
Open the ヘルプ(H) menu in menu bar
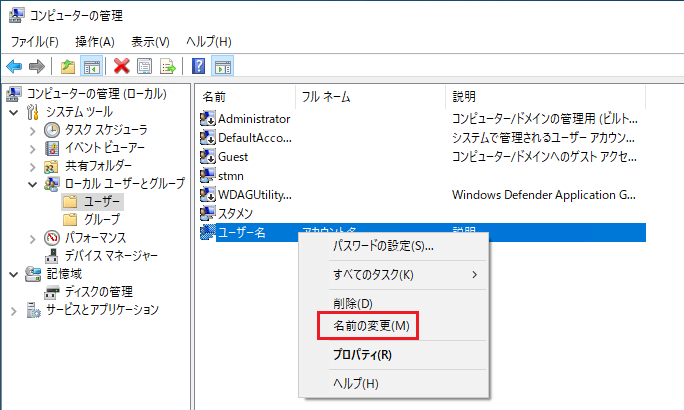(209, 42)
